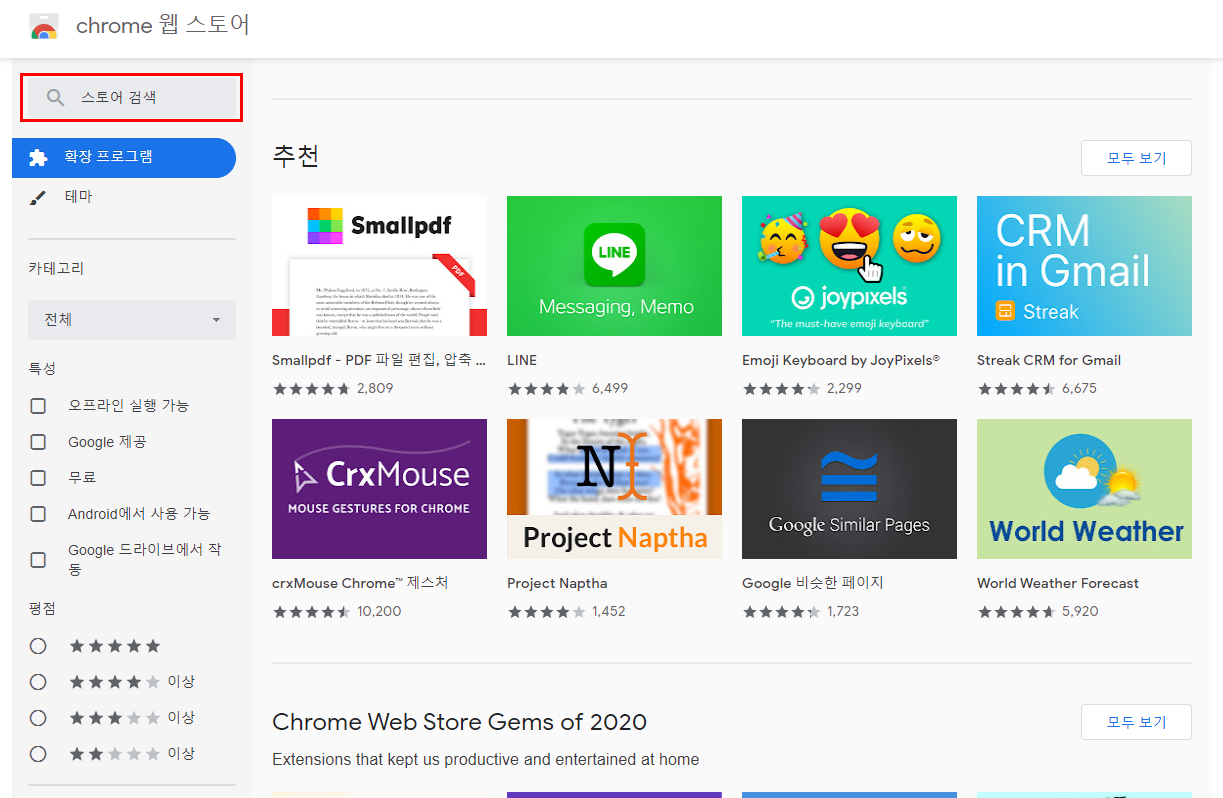Open the Smallpdf extension thumbnail
Image resolution: width=1223 pixels, height=798 pixels.
[x=379, y=266]
